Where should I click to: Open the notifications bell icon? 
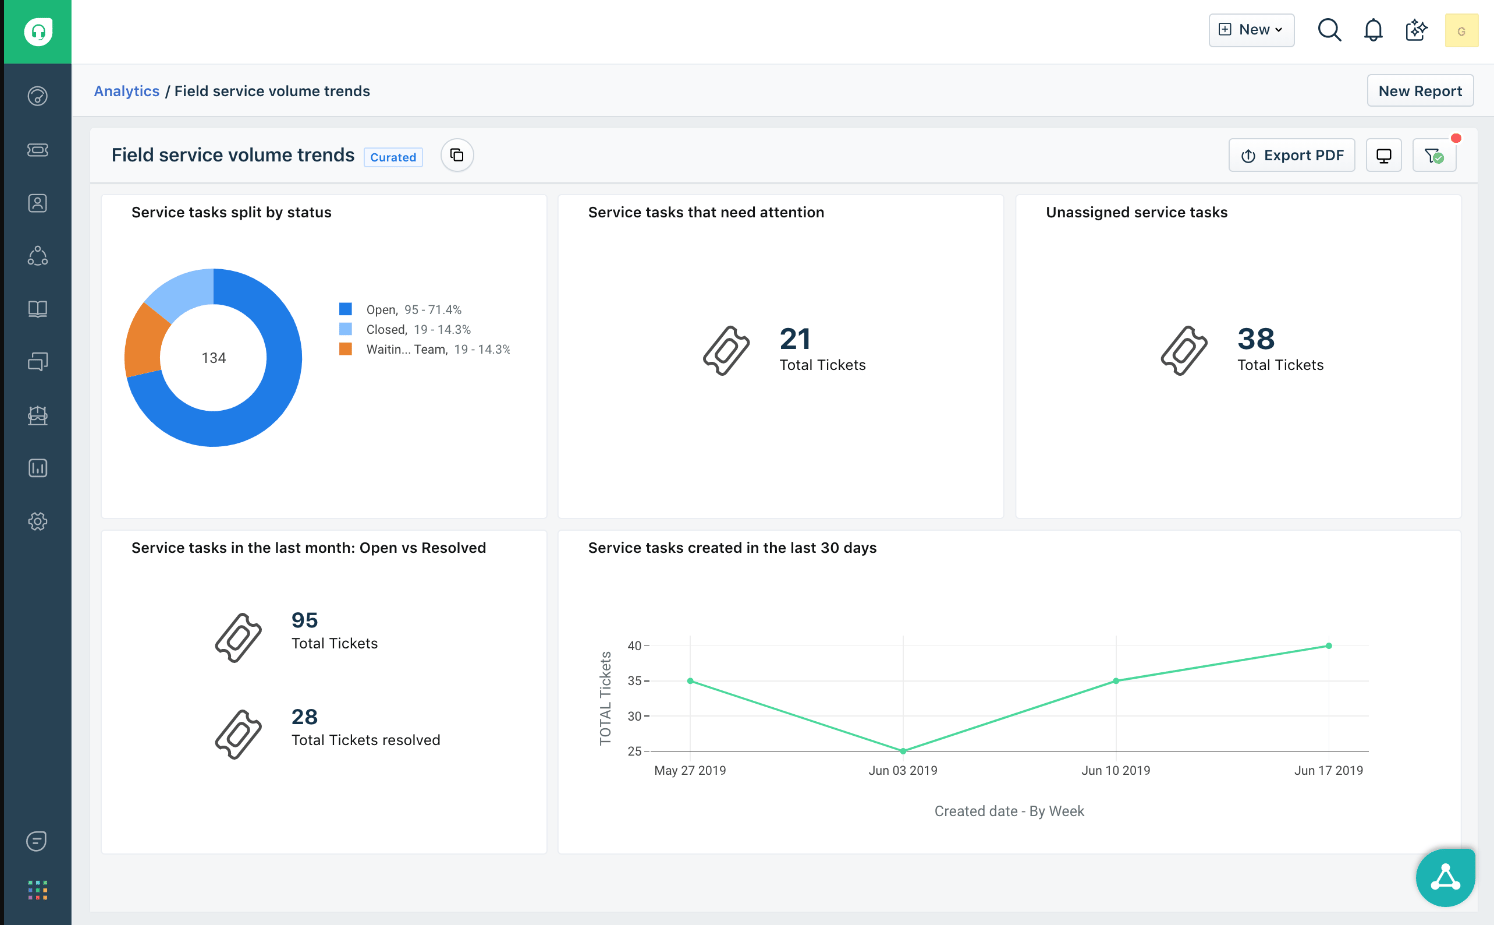[1373, 29]
